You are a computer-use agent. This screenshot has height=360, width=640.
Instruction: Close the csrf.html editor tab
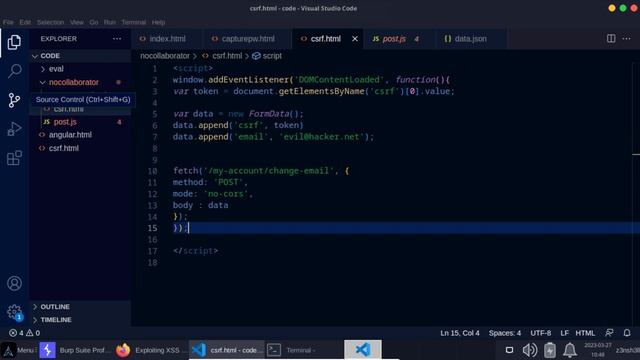[355, 39]
